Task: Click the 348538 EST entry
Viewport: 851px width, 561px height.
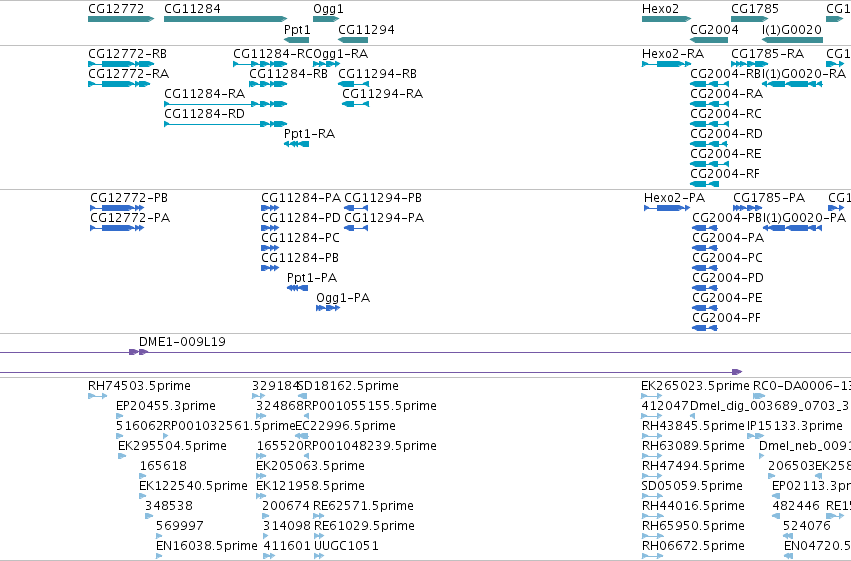Action: [x=149, y=517]
